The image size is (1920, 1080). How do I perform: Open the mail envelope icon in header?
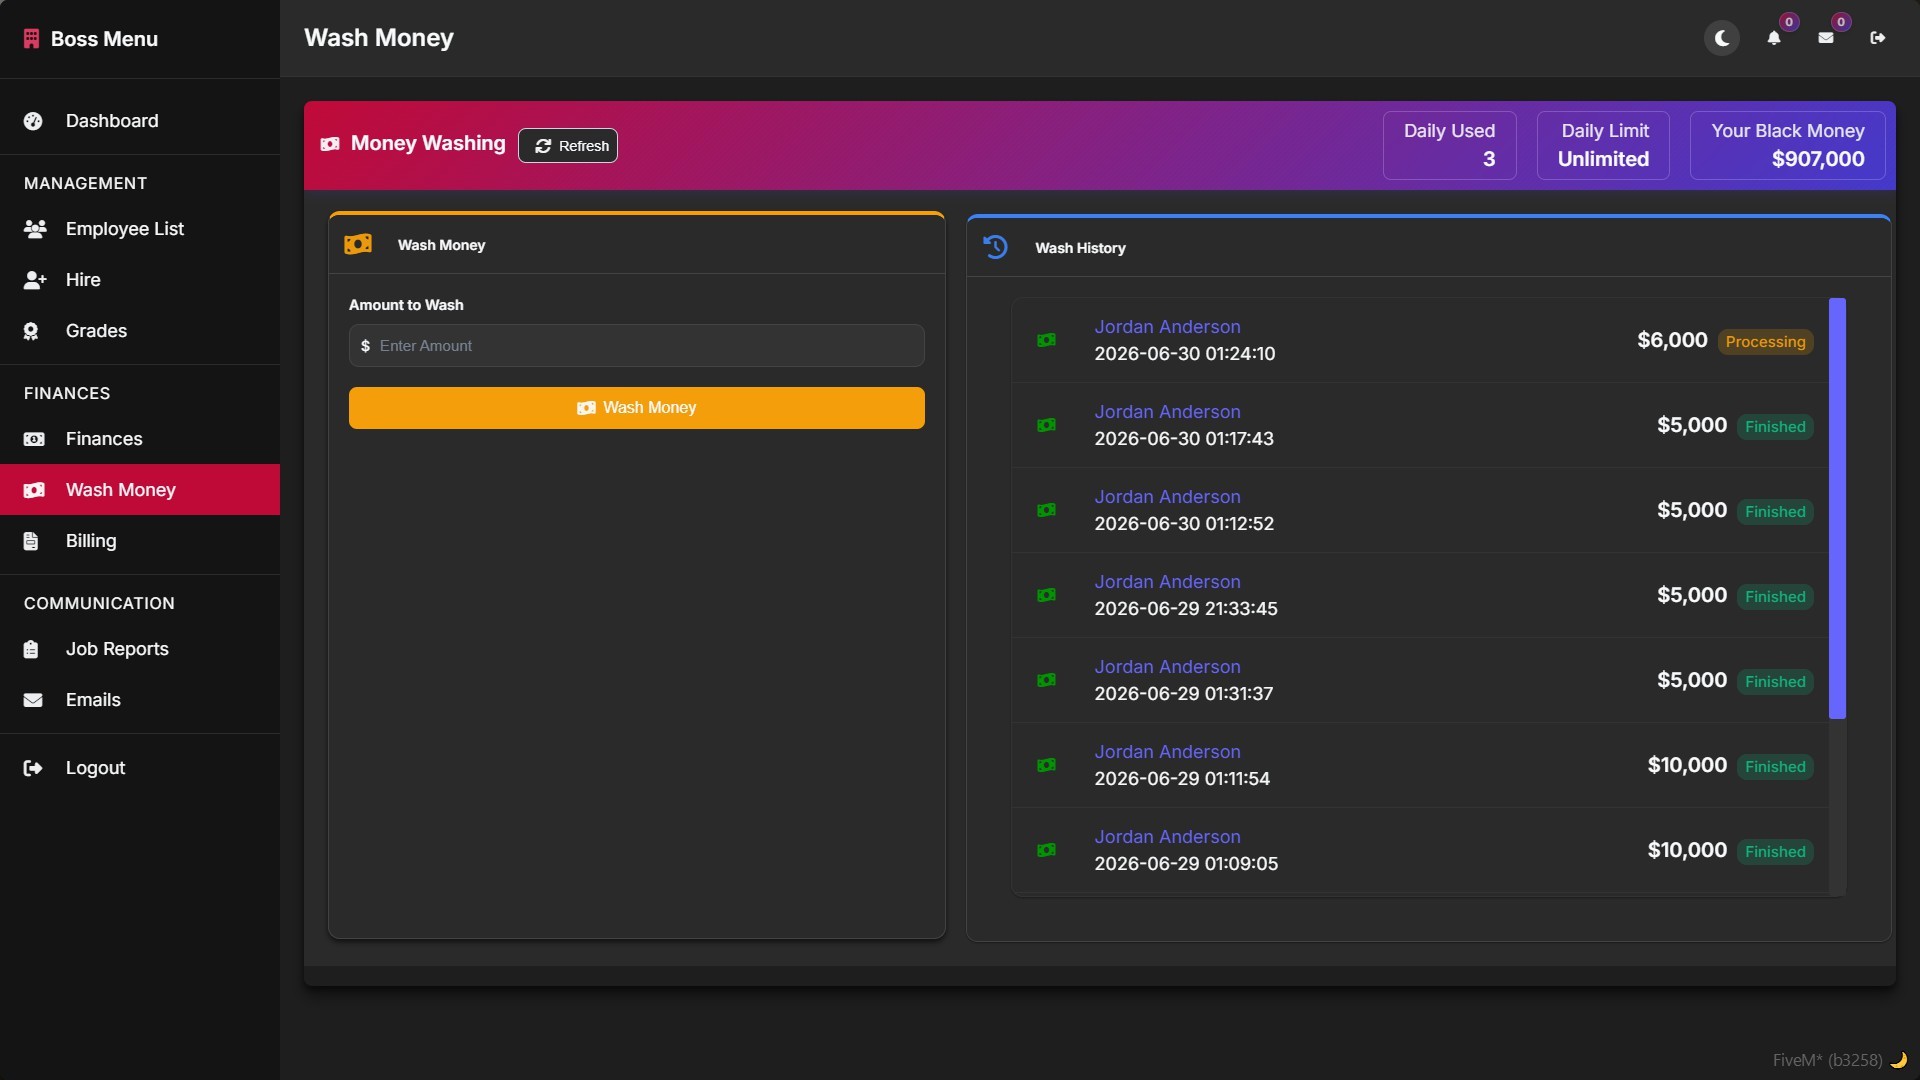1826,38
